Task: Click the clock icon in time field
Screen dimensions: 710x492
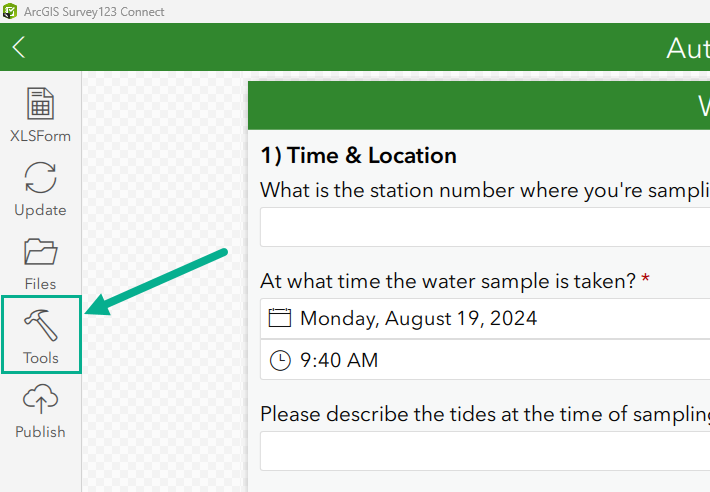Action: 280,360
